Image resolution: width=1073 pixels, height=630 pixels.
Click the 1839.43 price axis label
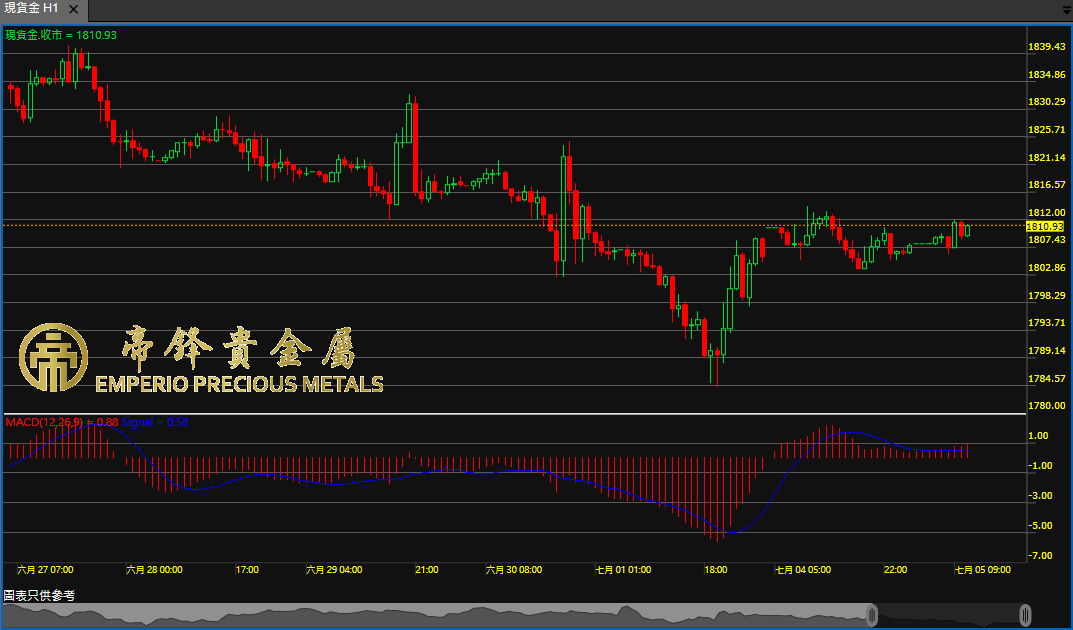point(1045,47)
